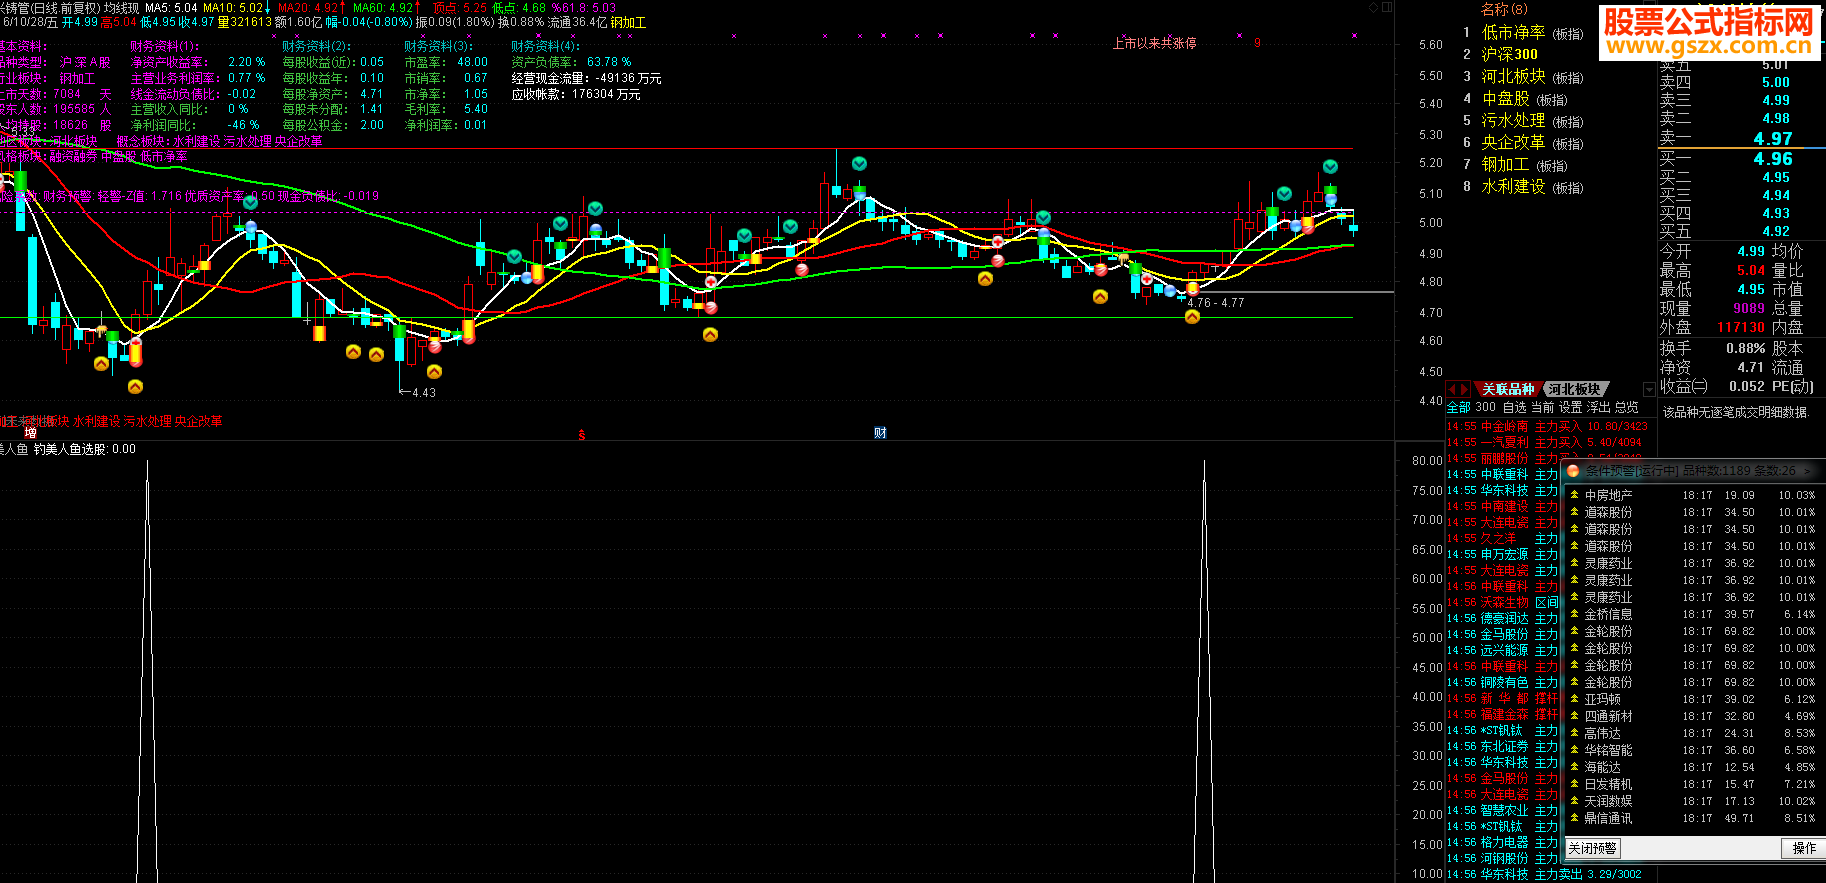
Task: Click the arrow icon beside 海能达
Action: (x=1574, y=767)
